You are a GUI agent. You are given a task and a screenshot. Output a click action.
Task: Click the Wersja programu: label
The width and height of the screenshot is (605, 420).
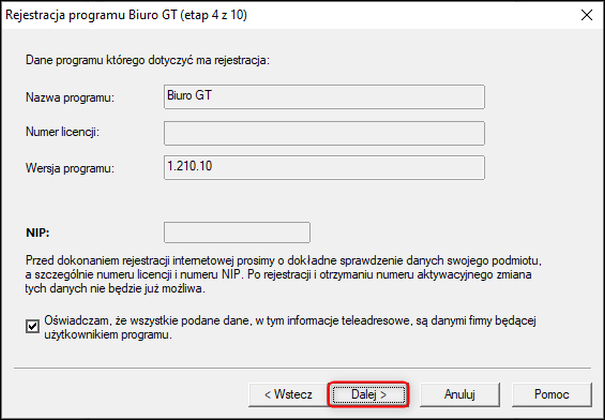(70, 169)
